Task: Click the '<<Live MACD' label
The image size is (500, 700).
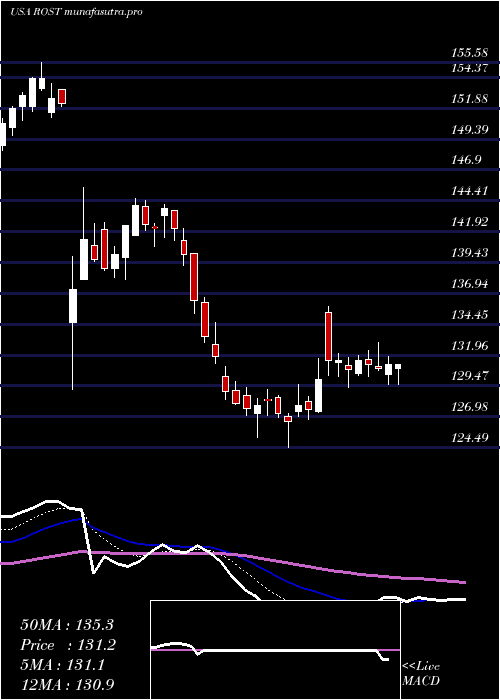Action: click(421, 674)
